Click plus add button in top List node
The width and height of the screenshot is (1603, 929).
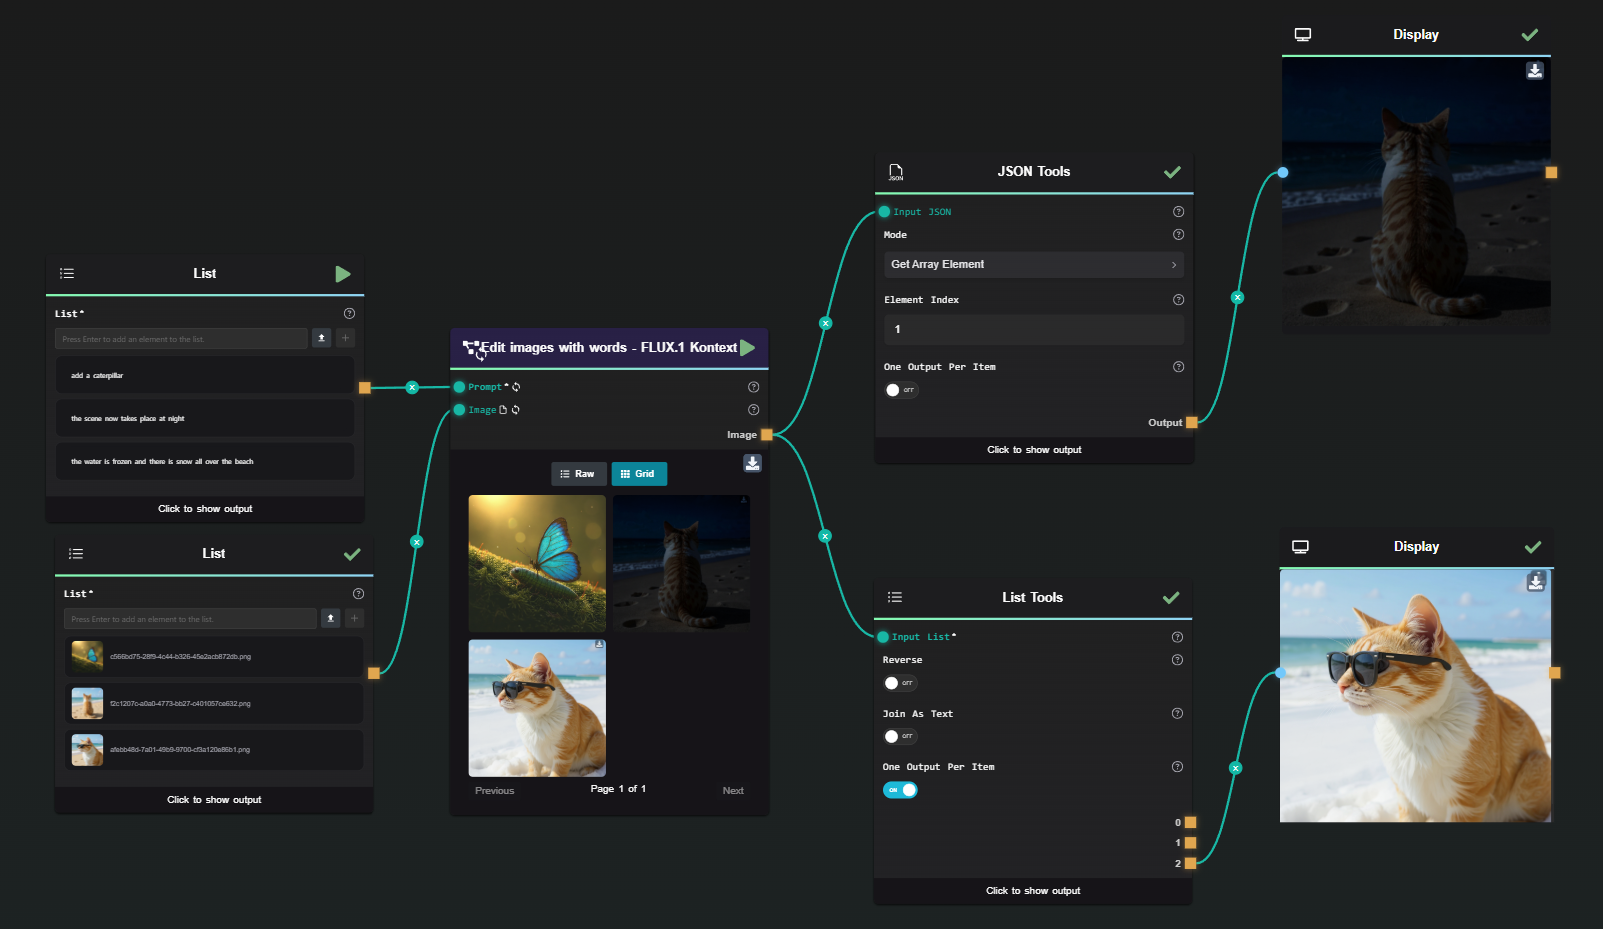345,338
